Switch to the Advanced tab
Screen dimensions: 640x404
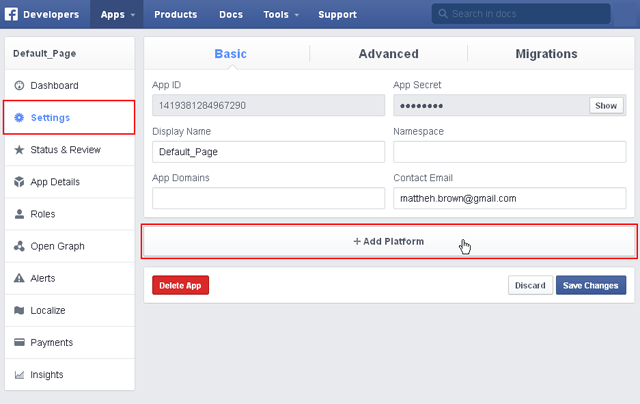[x=389, y=54]
